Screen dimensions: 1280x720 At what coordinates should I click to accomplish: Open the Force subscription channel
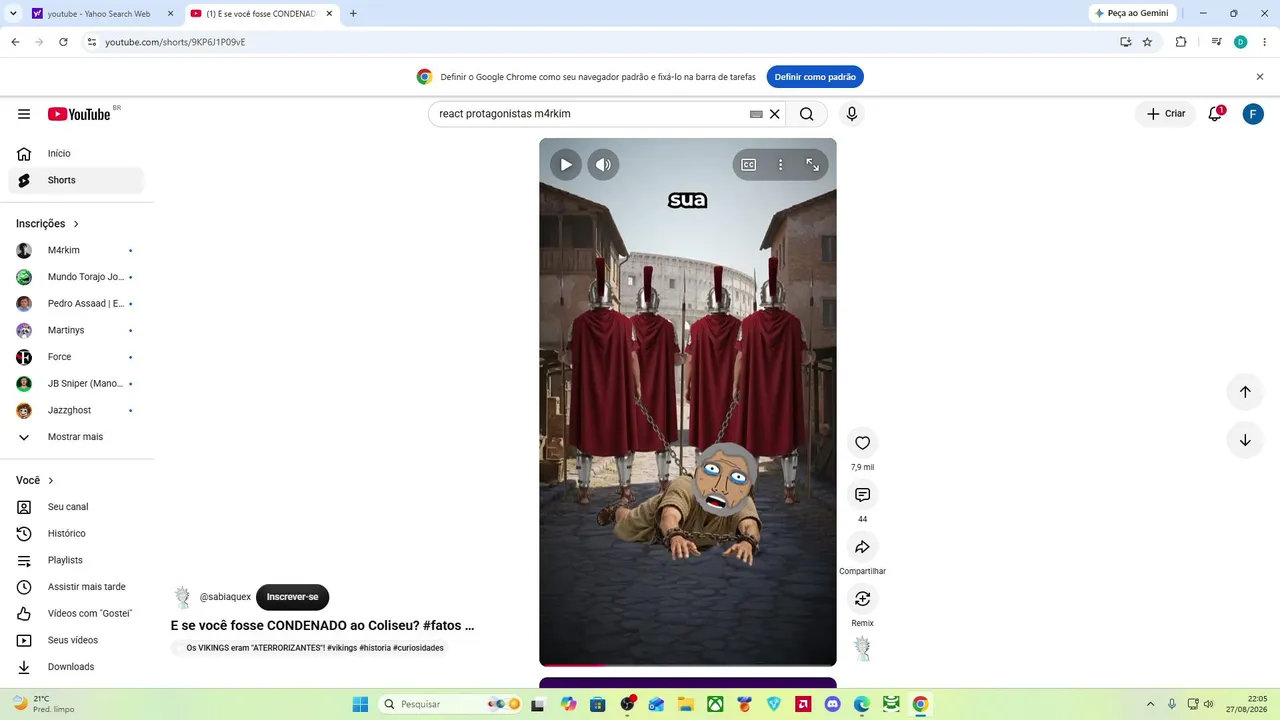pyautogui.click(x=76, y=357)
